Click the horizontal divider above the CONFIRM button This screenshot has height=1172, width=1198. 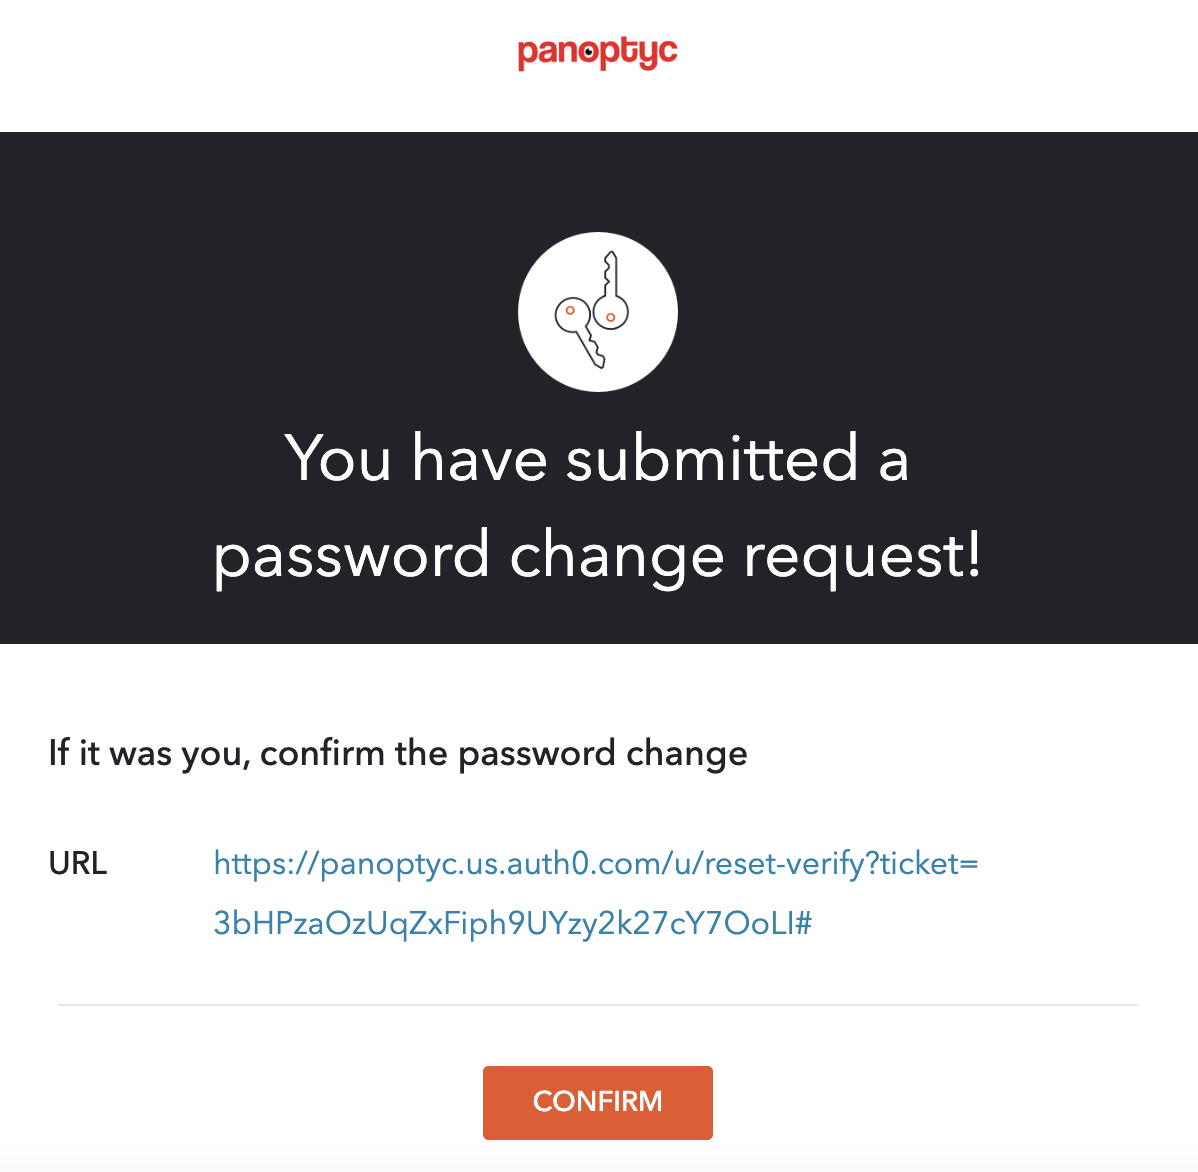(x=597, y=1005)
